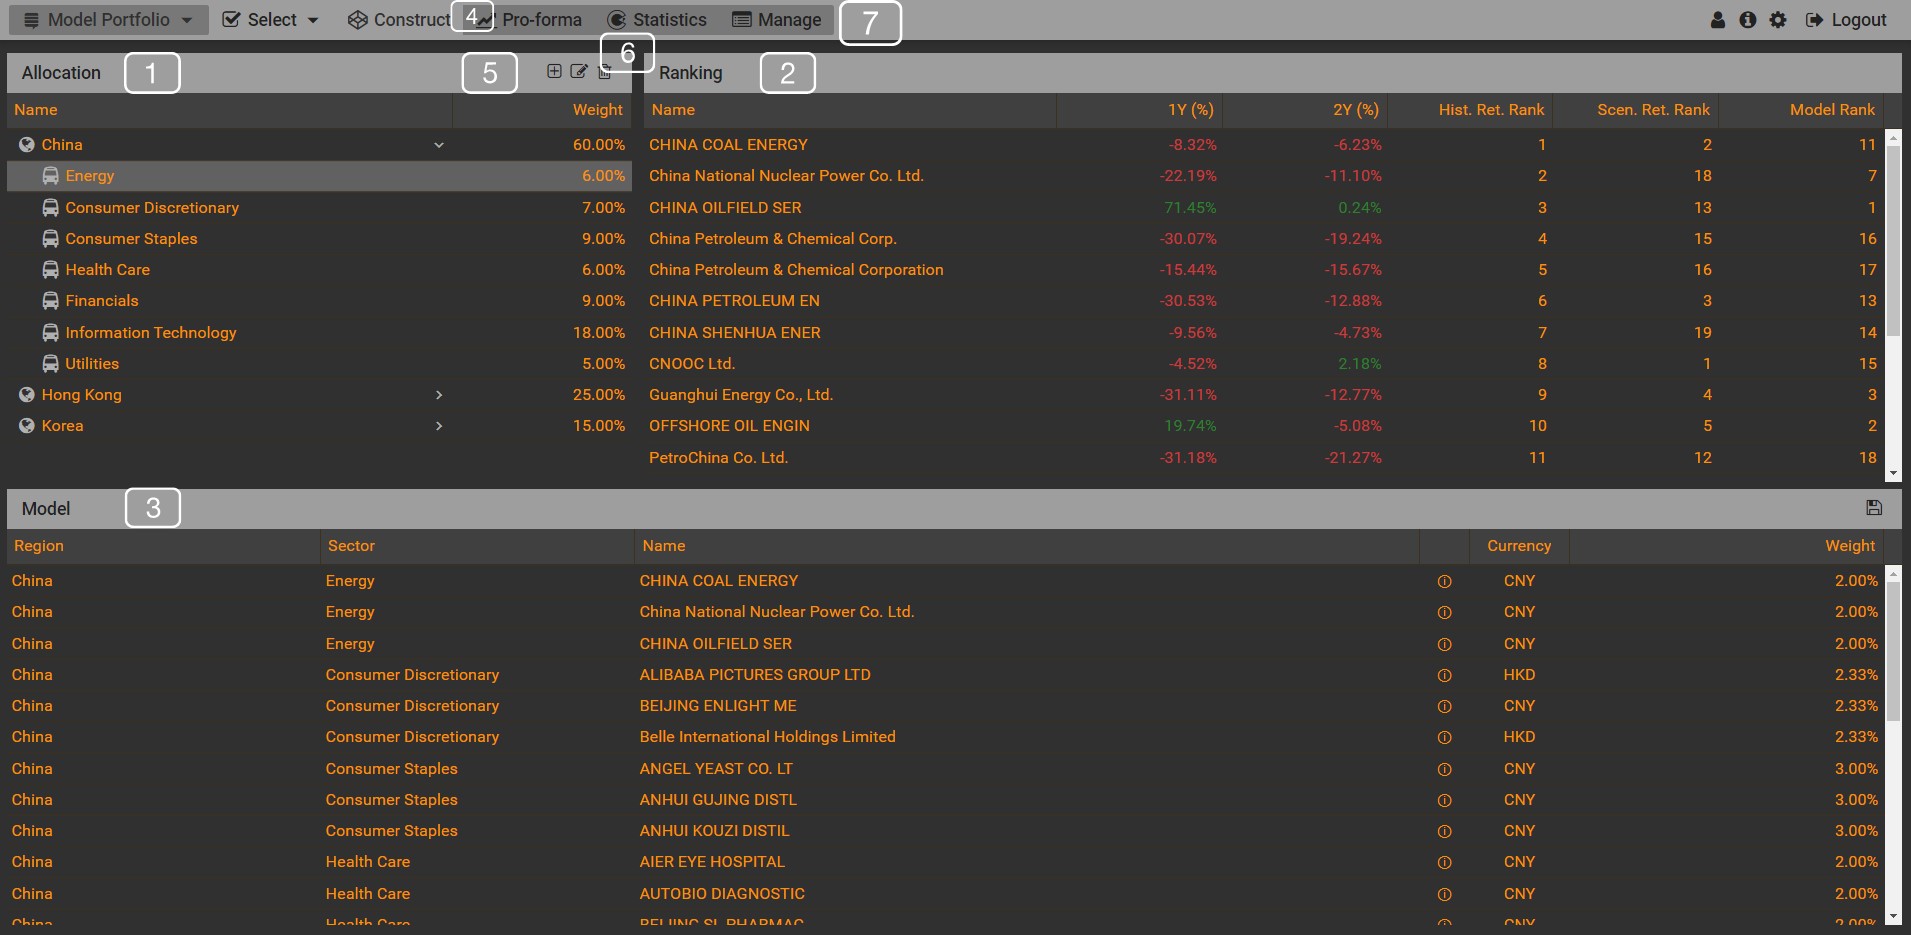Screen dimensions: 1911x935
Task: Select CHINA SHENHUA ENER ranking row
Action: (x=1264, y=333)
